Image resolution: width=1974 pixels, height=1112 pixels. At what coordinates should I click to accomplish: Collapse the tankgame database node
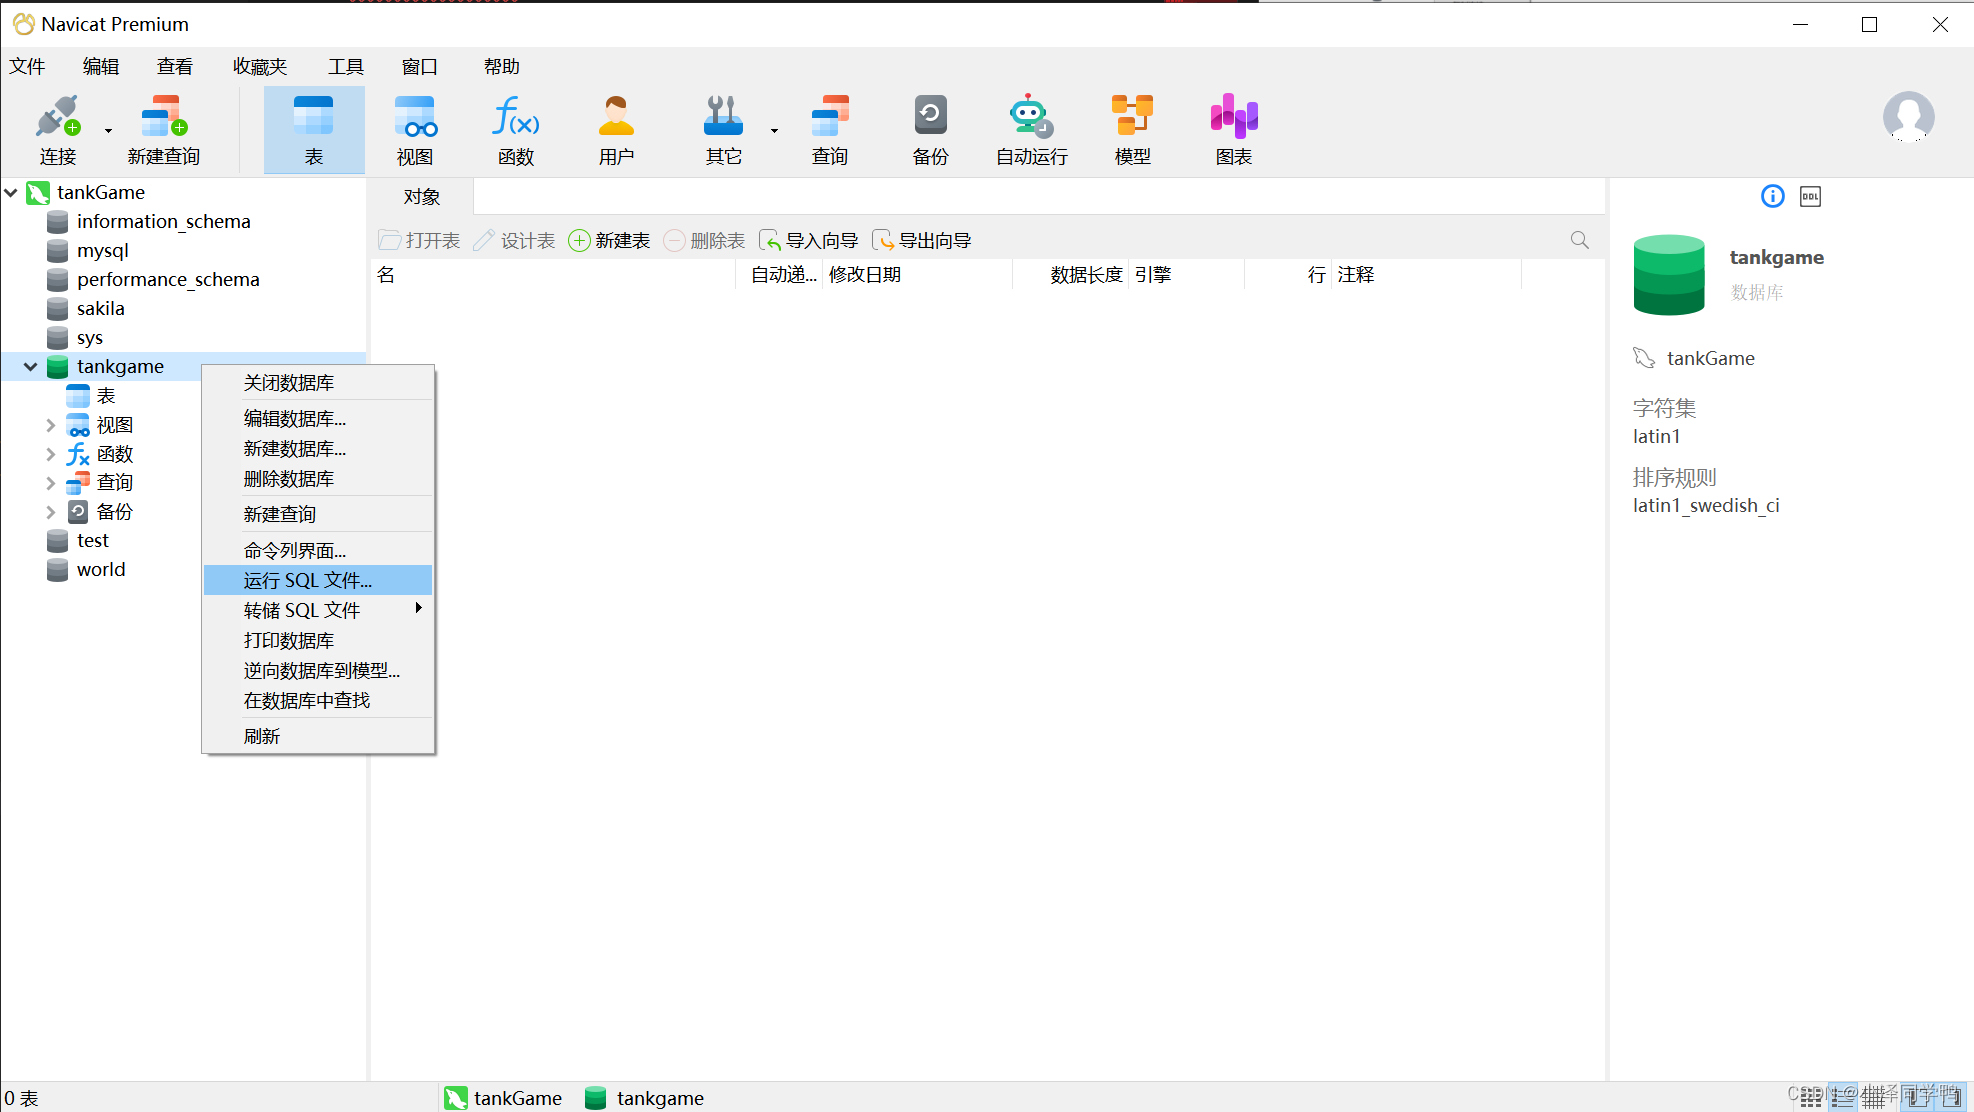click(31, 367)
